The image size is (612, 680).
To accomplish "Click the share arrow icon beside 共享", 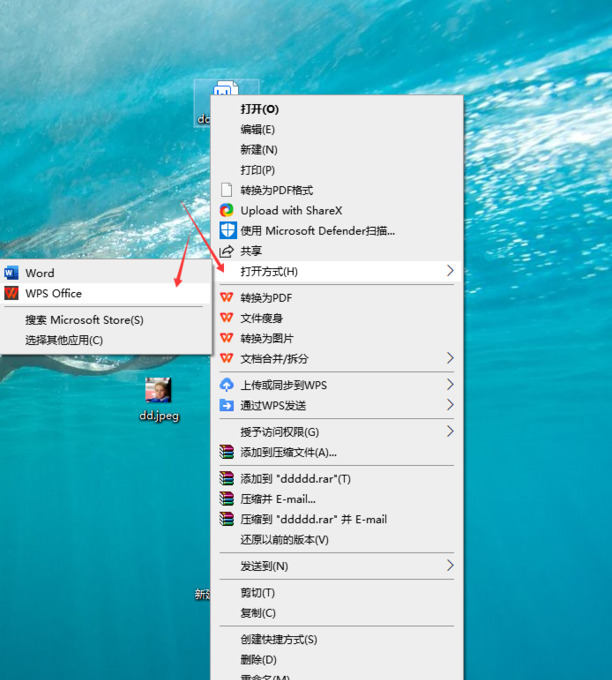I will click(226, 251).
